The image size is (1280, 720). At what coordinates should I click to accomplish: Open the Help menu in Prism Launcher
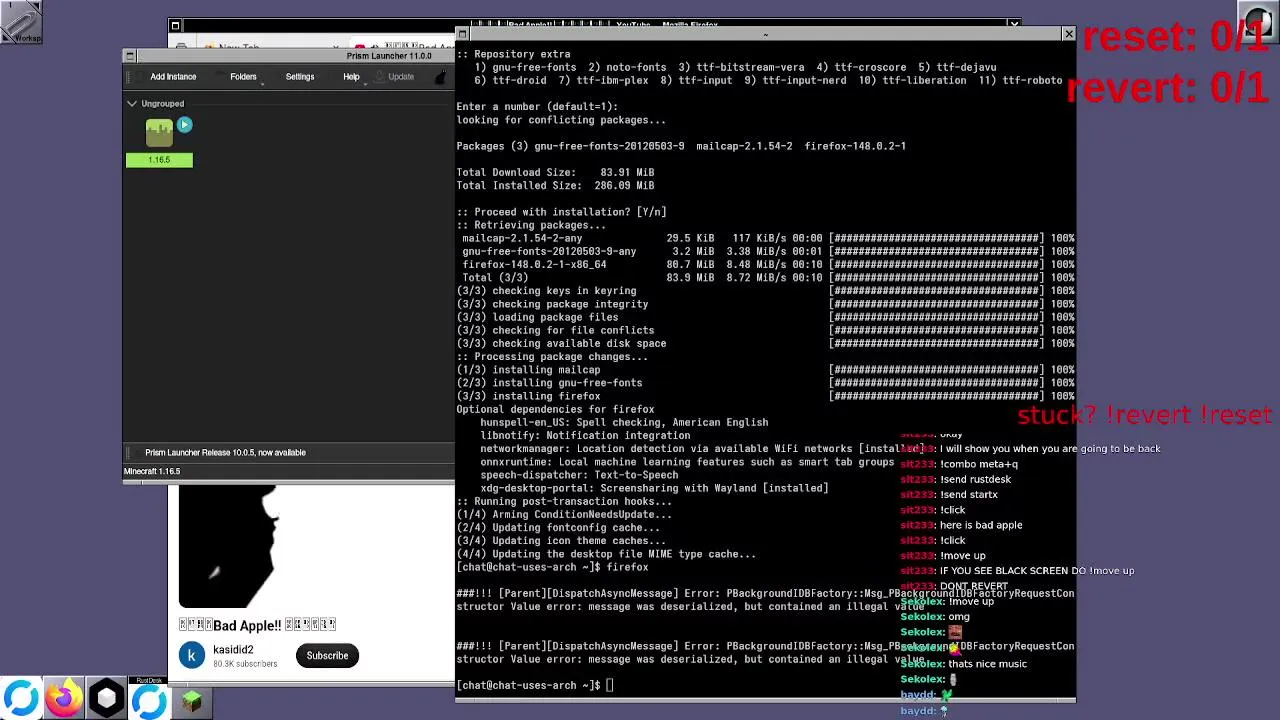[351, 77]
